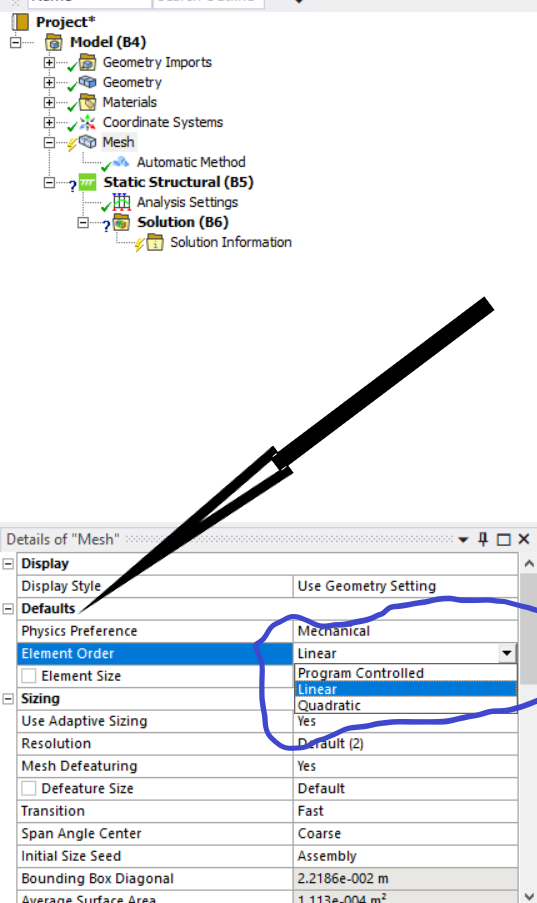Click the Project notebook icon
The width and height of the screenshot is (537, 903).
point(20,22)
